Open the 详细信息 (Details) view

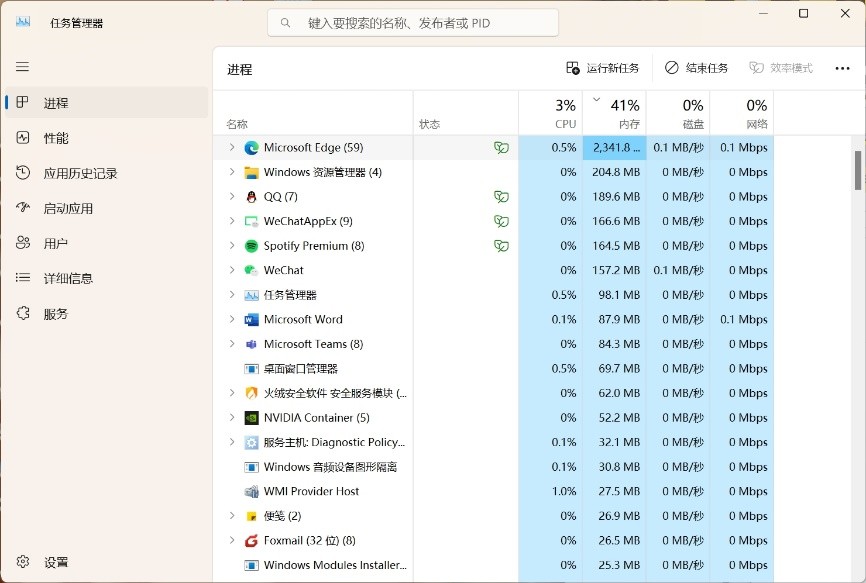[68, 277]
